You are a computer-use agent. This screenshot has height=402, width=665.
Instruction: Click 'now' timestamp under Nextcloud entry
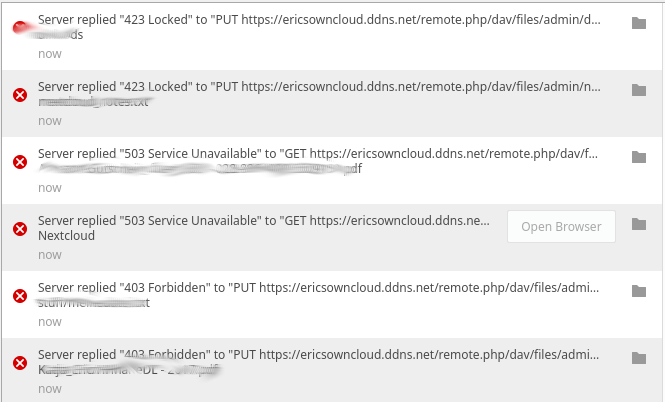pyautogui.click(x=50, y=255)
